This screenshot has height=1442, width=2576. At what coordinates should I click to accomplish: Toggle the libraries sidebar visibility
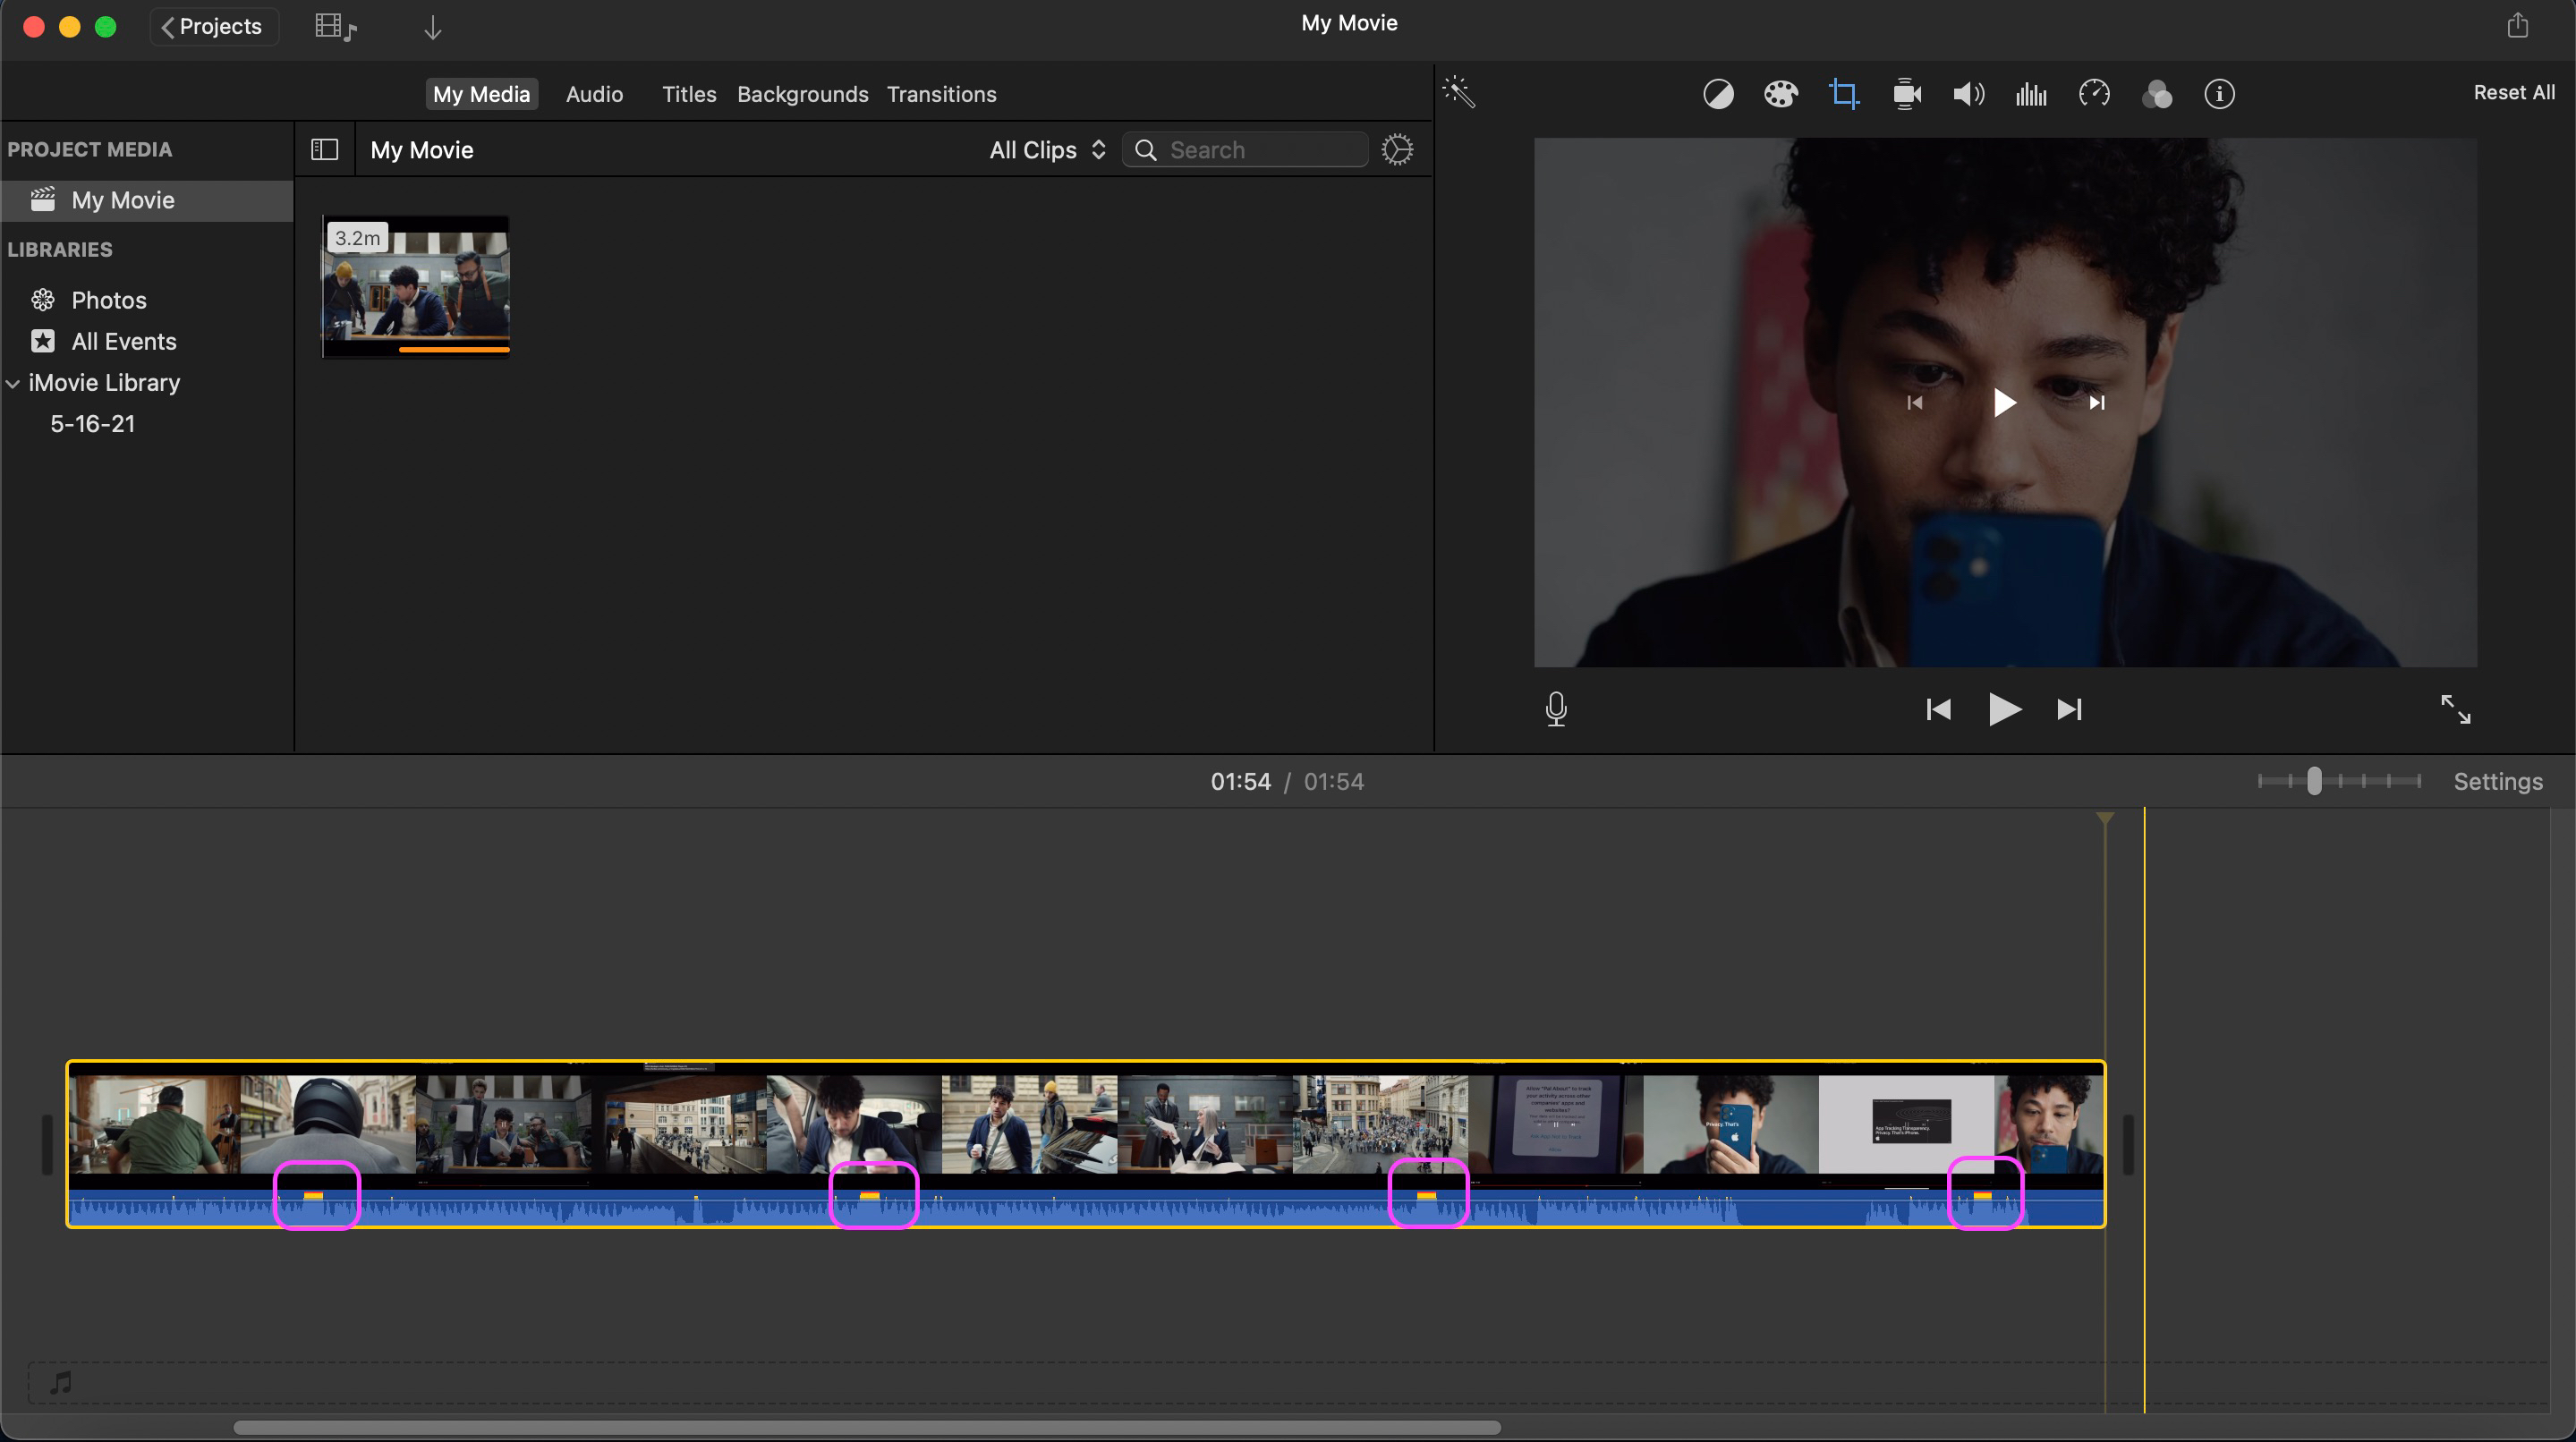click(325, 150)
